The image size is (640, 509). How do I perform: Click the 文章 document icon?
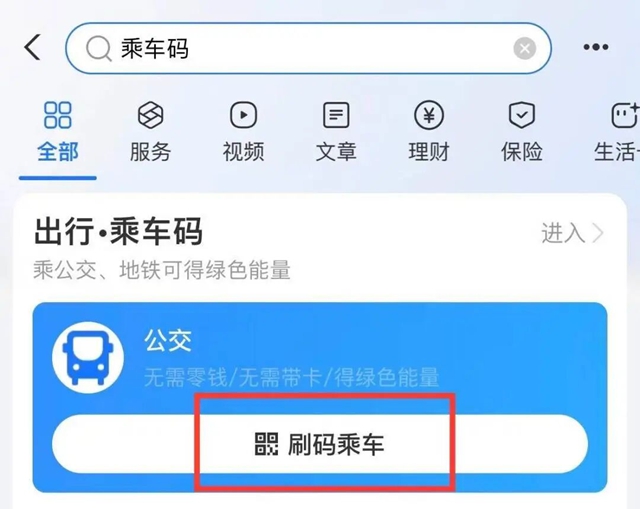336,115
